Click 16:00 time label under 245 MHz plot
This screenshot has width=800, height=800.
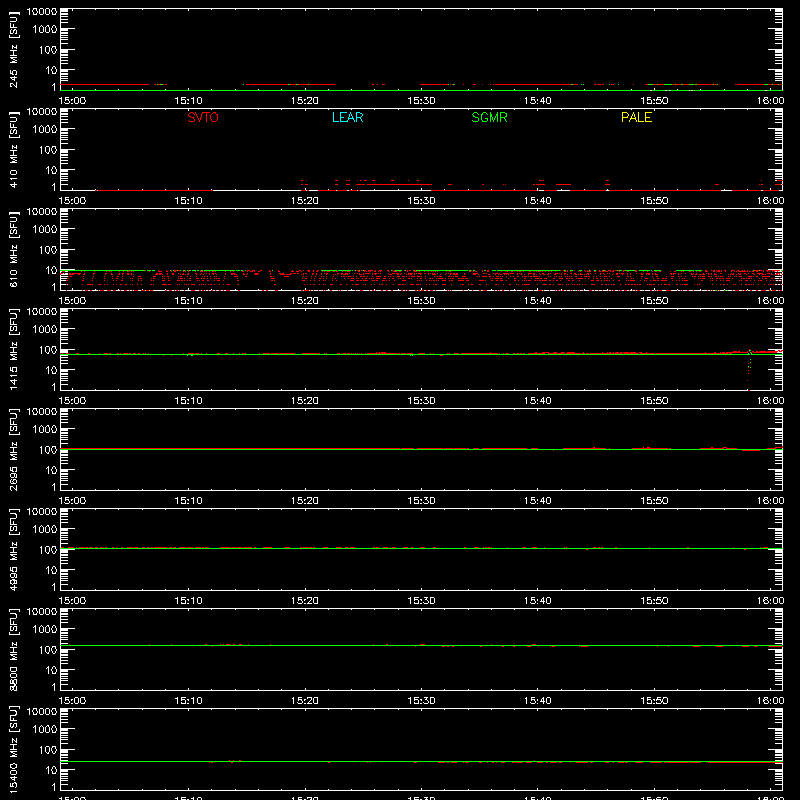tap(770, 101)
